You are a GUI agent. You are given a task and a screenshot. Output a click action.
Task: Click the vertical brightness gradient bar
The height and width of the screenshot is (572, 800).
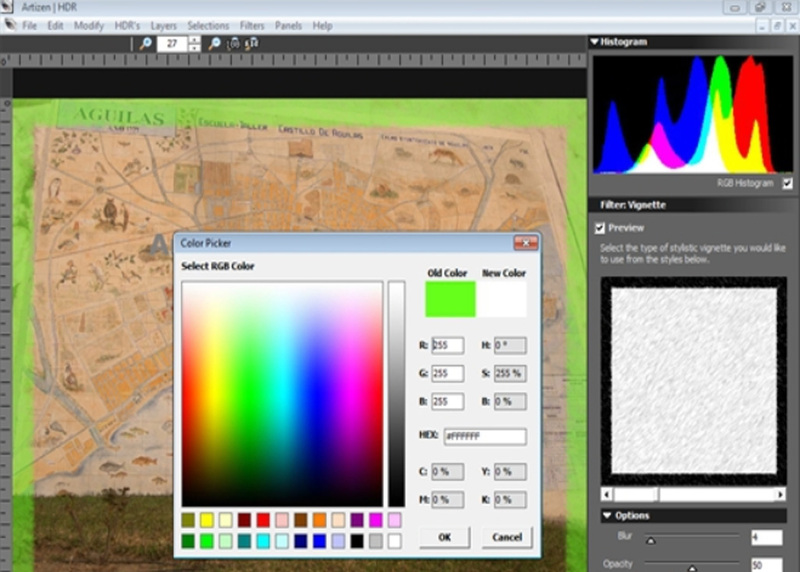pyautogui.click(x=396, y=394)
